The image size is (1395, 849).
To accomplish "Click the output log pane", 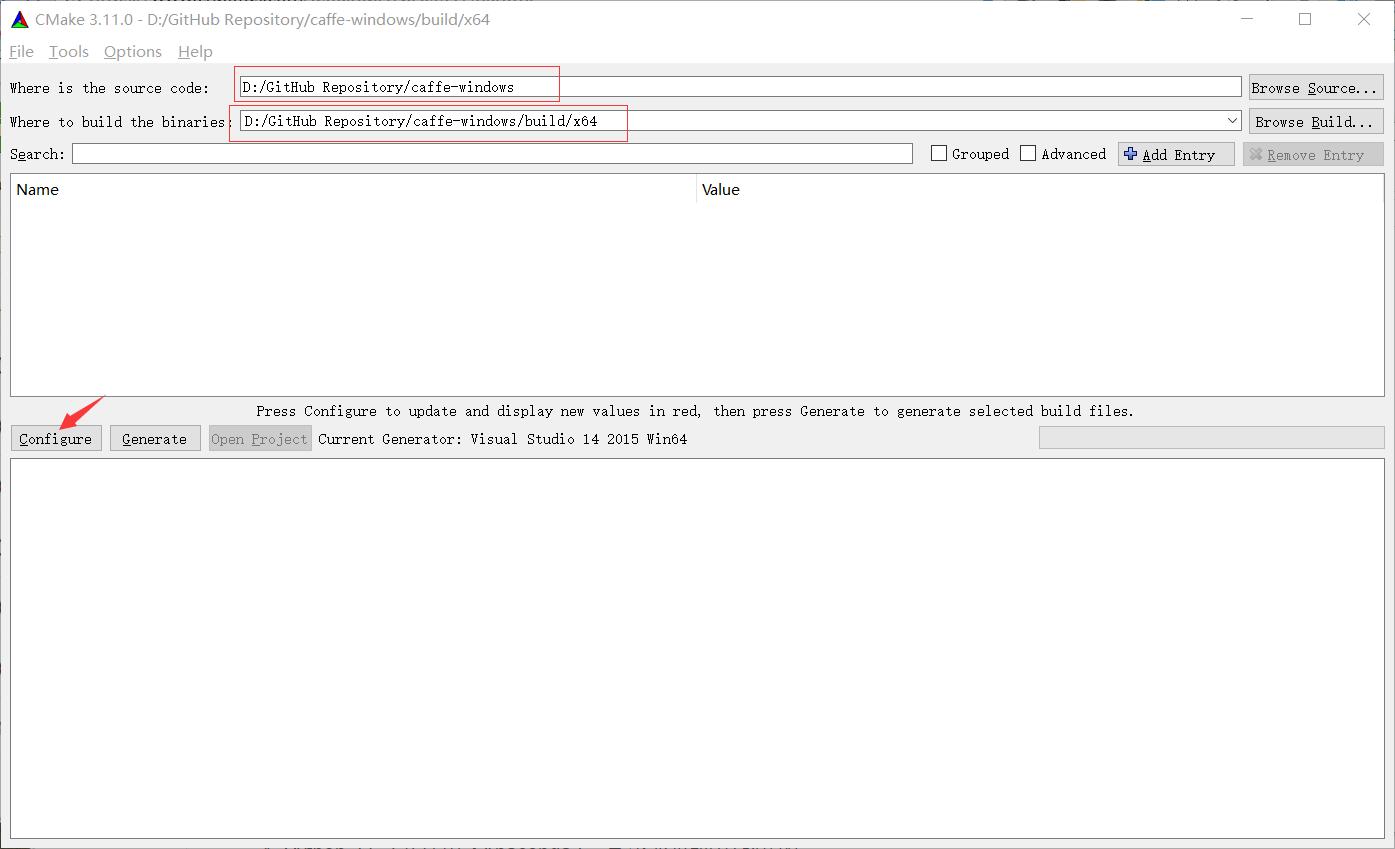I will 698,648.
